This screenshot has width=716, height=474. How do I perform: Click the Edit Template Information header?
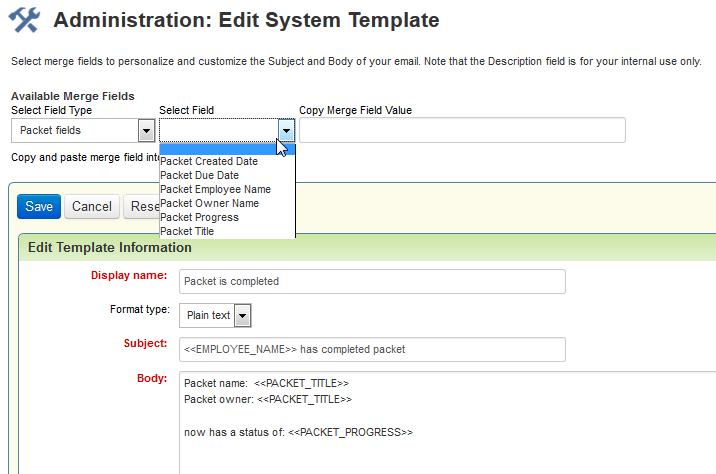click(x=110, y=247)
